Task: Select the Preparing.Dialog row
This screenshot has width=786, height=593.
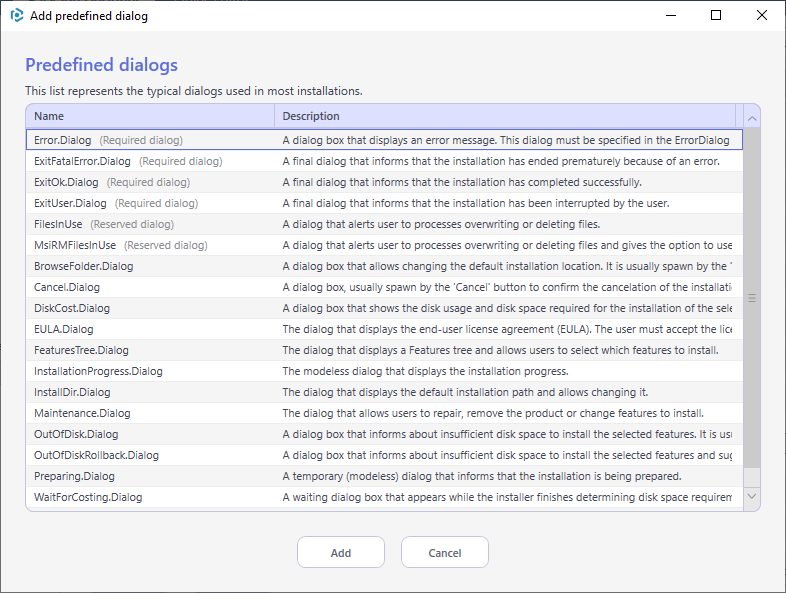Action: [x=384, y=477]
